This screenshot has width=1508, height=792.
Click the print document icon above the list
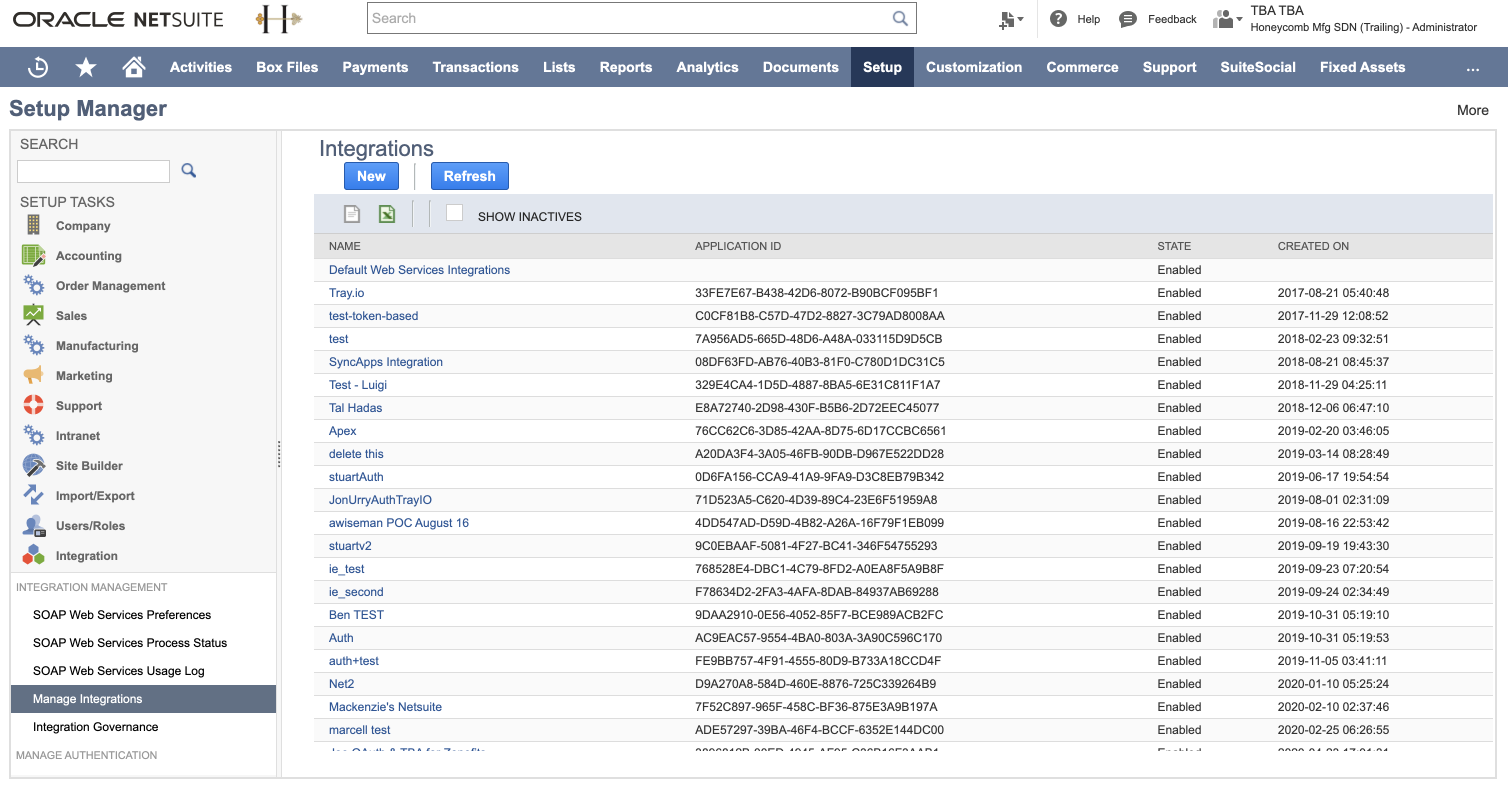pos(351,213)
